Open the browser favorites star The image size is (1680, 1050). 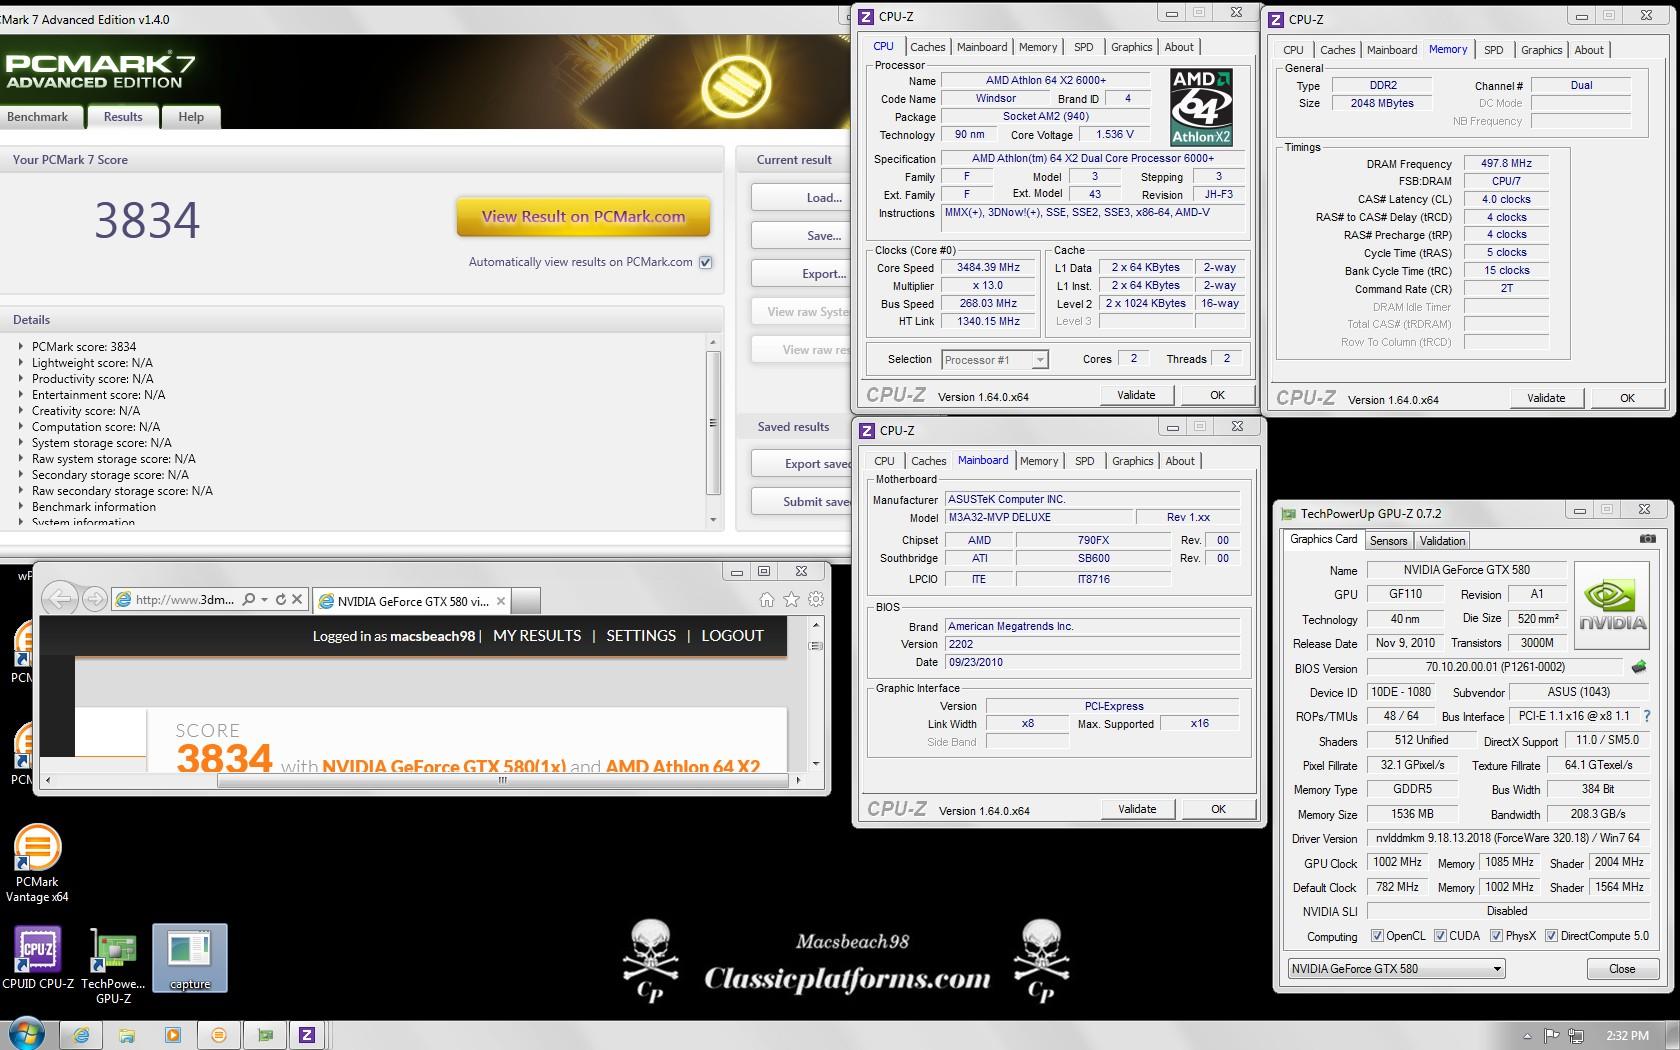791,599
